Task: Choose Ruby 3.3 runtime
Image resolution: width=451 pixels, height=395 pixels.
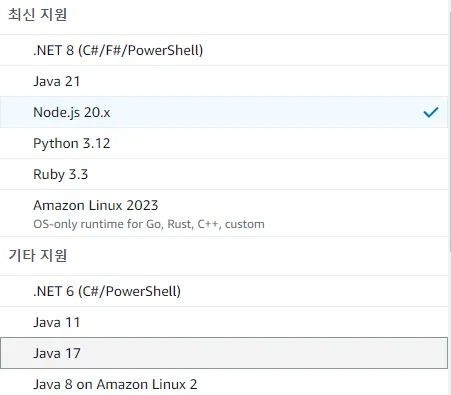Action: (x=224, y=174)
